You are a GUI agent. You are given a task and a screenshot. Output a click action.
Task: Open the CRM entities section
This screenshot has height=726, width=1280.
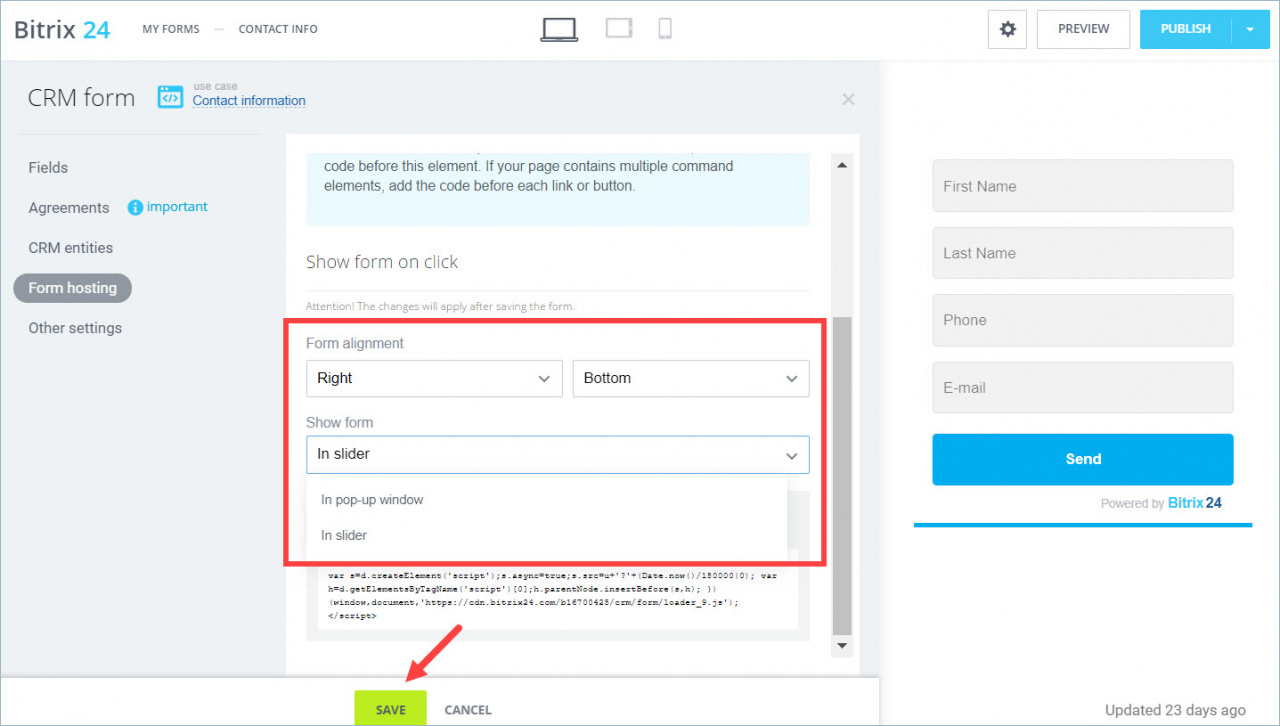pyautogui.click(x=71, y=248)
